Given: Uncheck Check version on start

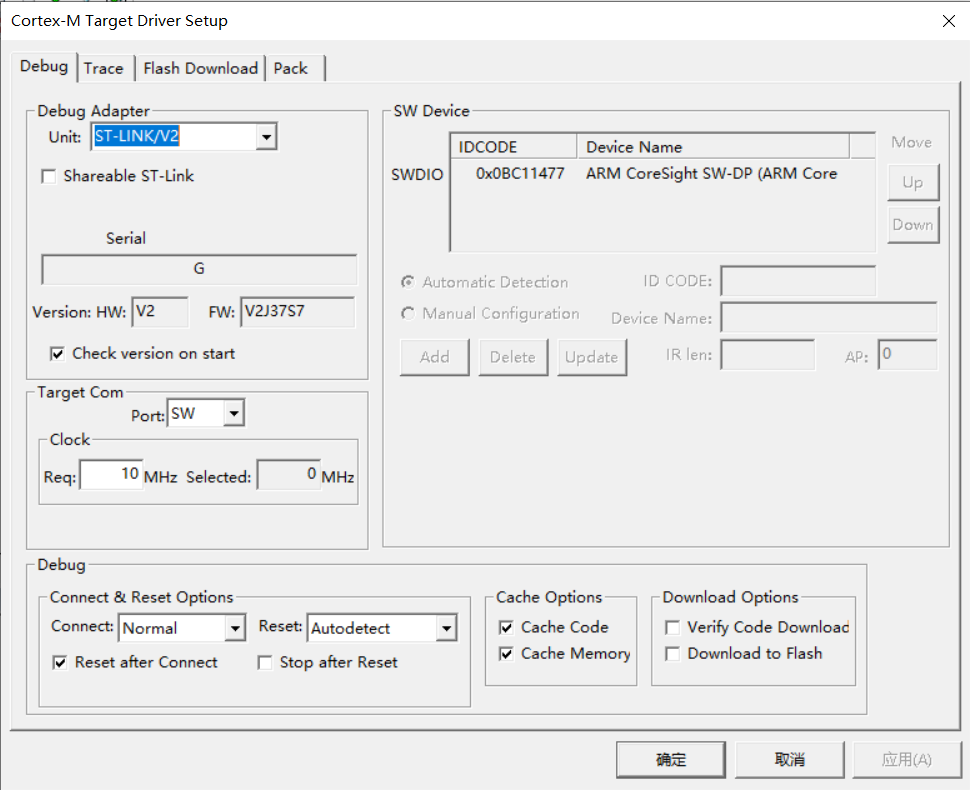Looking at the screenshot, I should [x=57, y=354].
